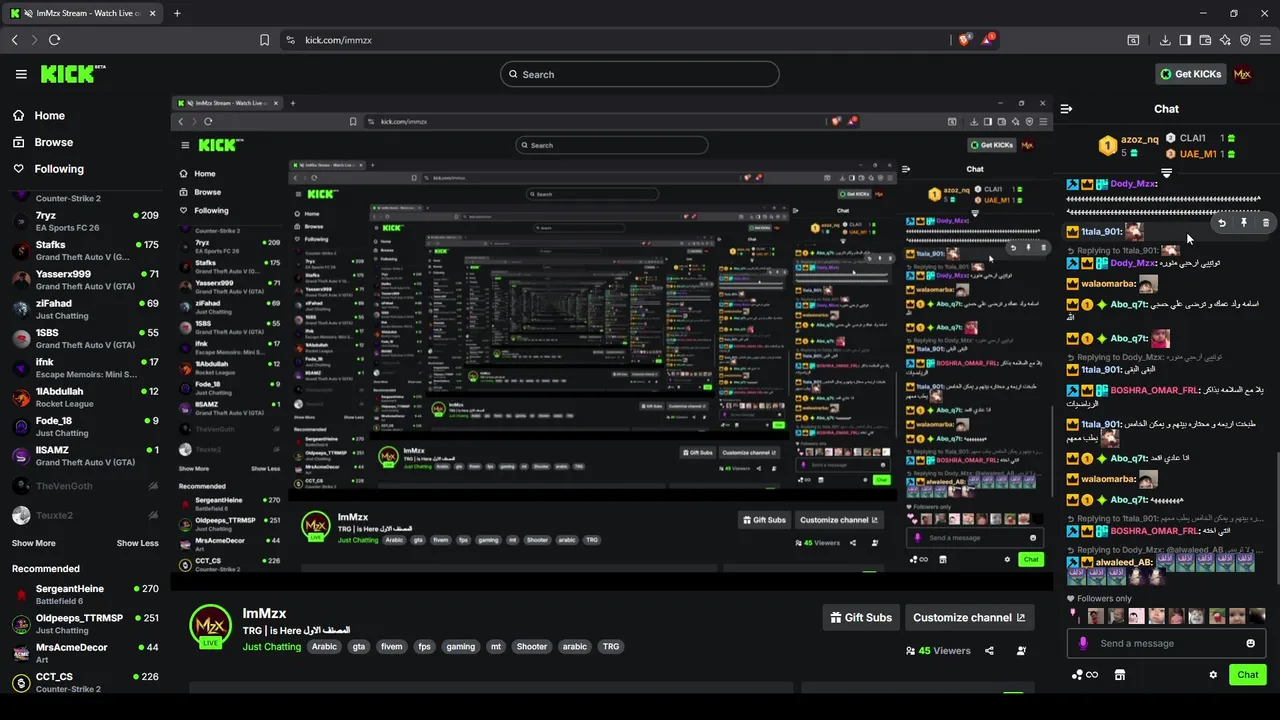Click green Chat send button
The image size is (1280, 720).
click(x=1247, y=675)
